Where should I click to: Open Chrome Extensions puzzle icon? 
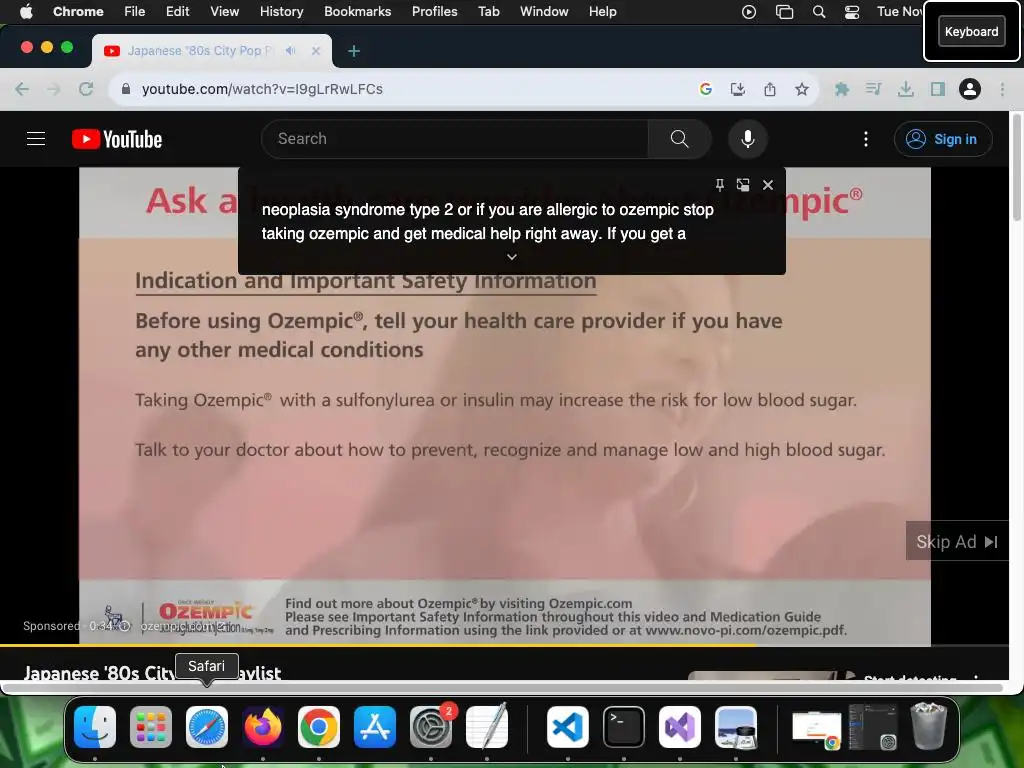coord(842,89)
